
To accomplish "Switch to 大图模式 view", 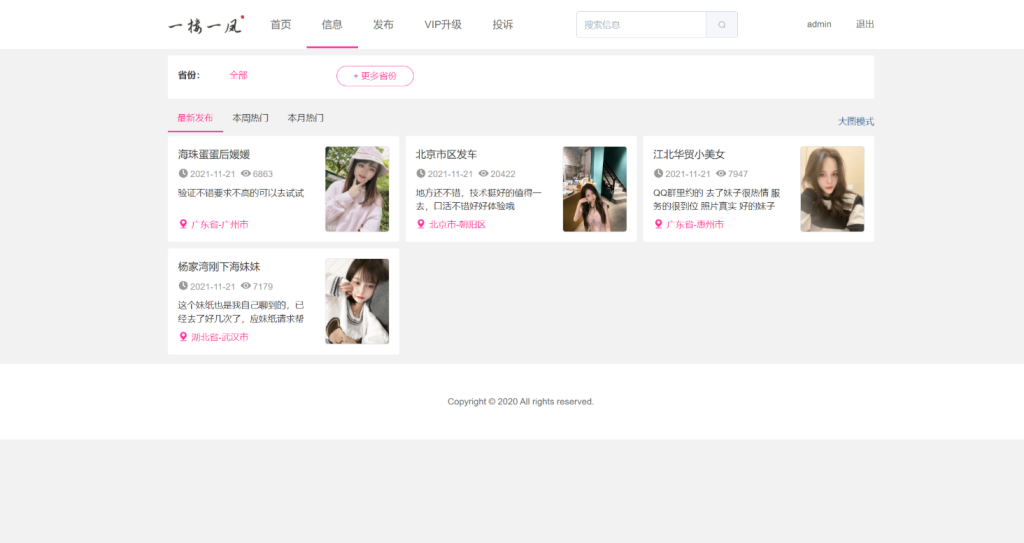I will [x=856, y=122].
